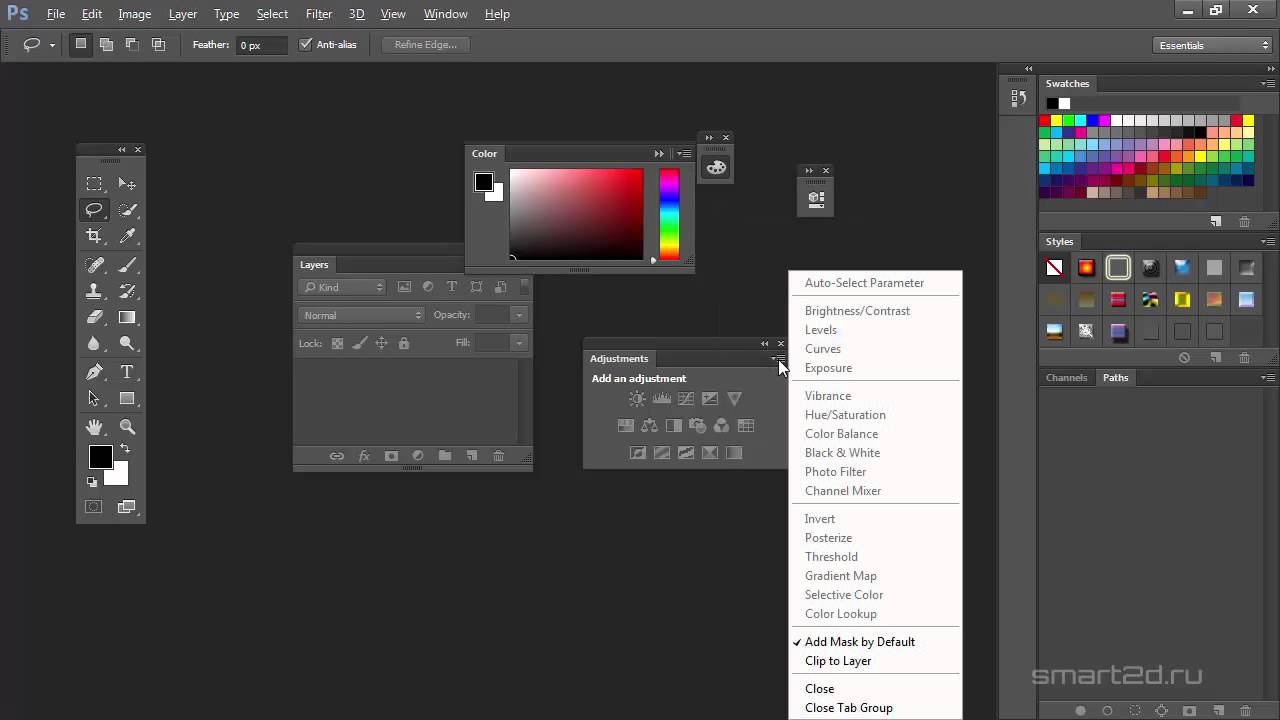Viewport: 1280px width, 720px height.
Task: Select the Eyedropper tool
Action: coord(127,236)
